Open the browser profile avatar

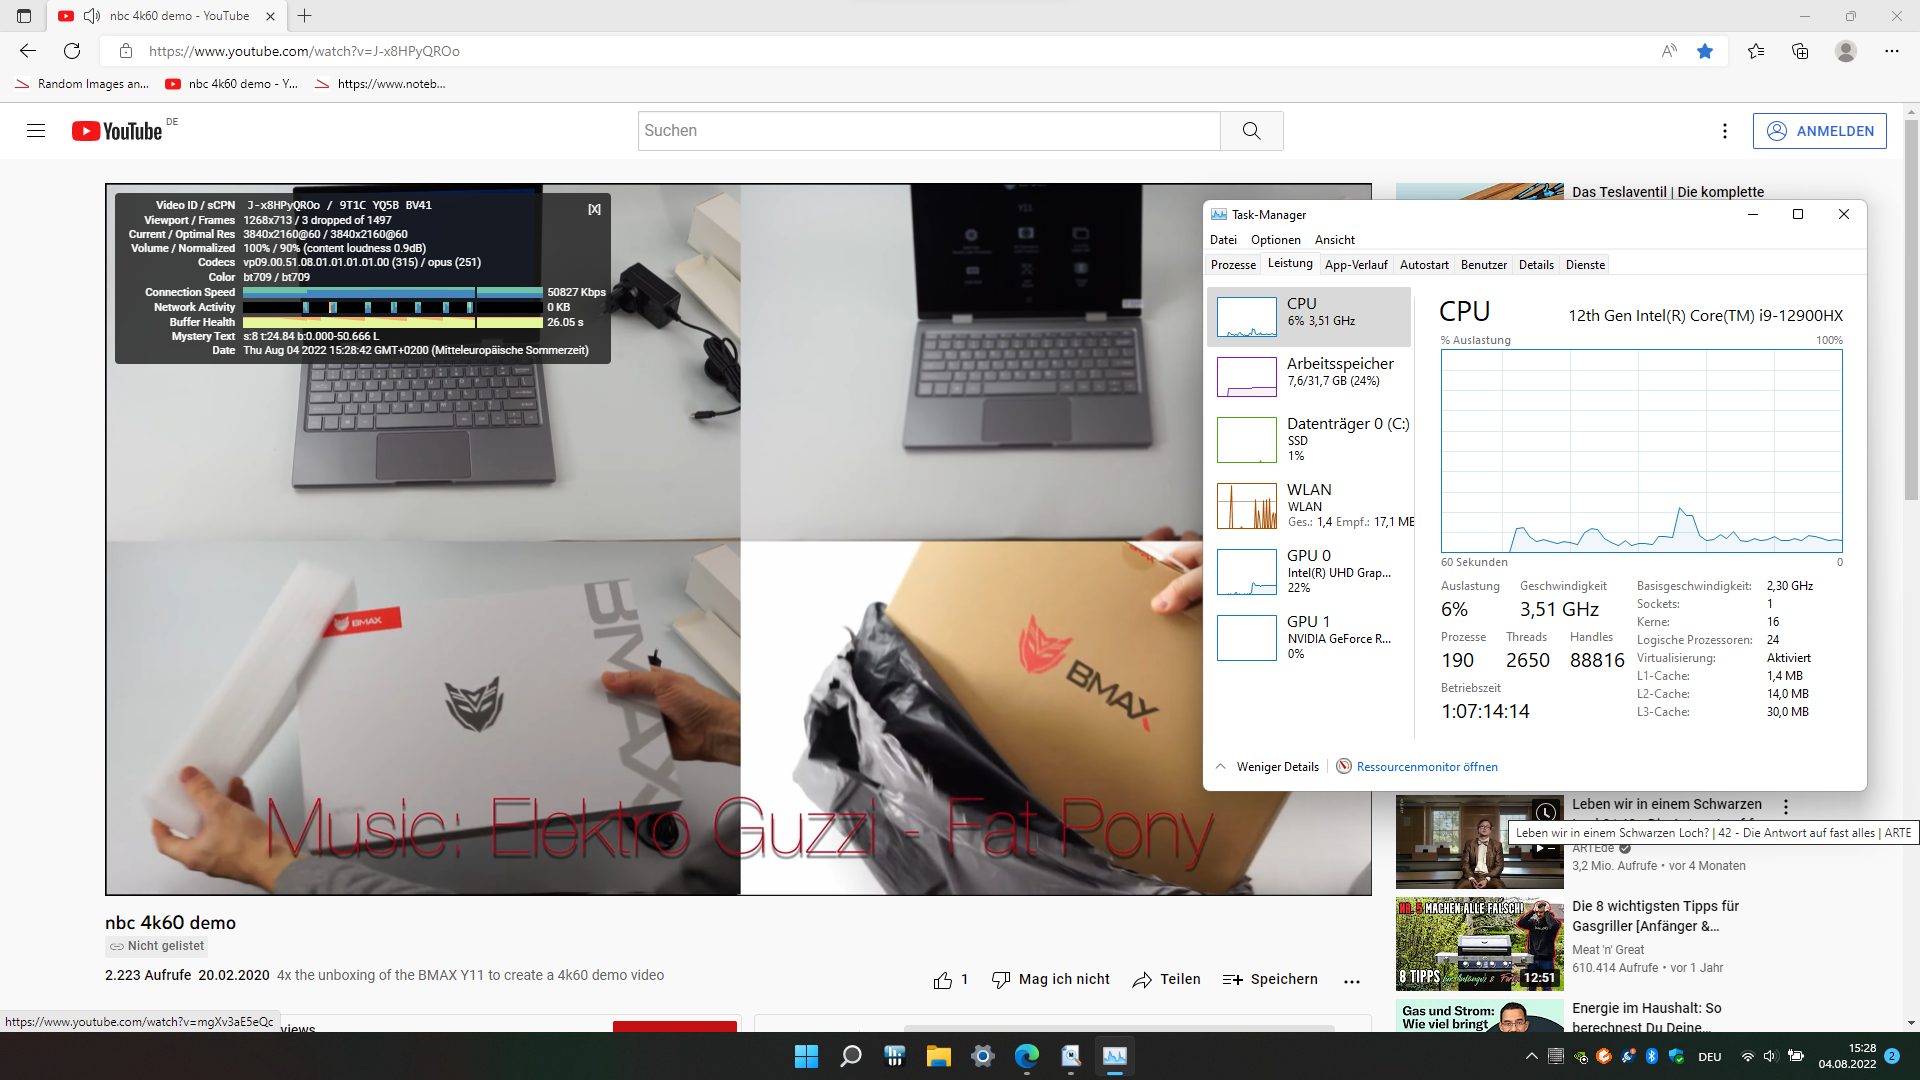(1846, 51)
